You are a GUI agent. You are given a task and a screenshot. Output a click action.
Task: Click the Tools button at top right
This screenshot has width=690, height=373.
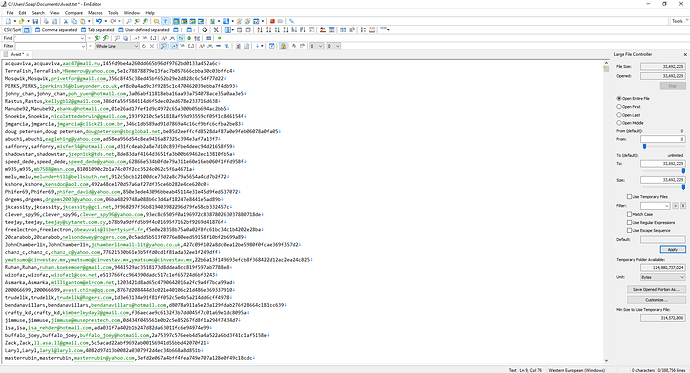point(678,21)
